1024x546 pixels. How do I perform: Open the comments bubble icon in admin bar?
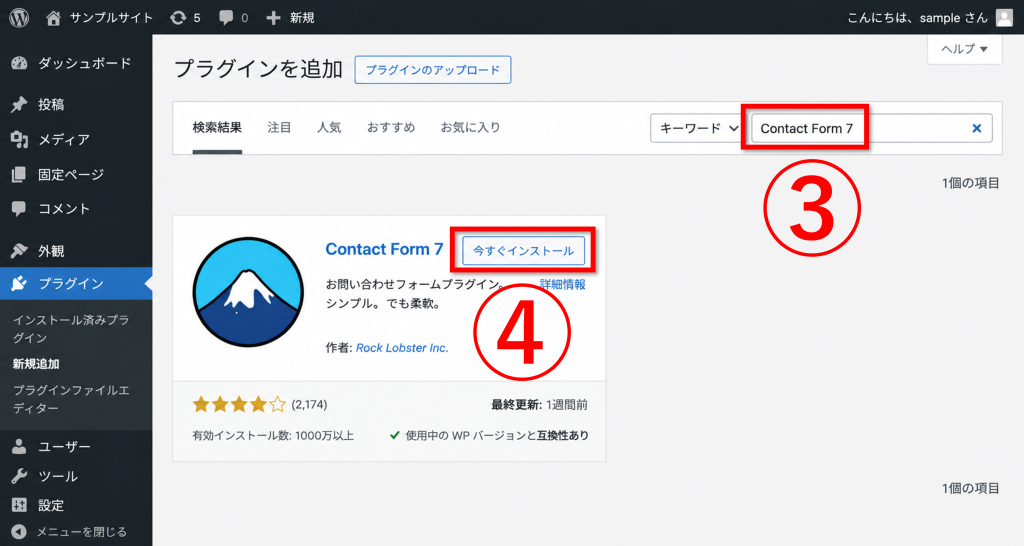pos(226,18)
